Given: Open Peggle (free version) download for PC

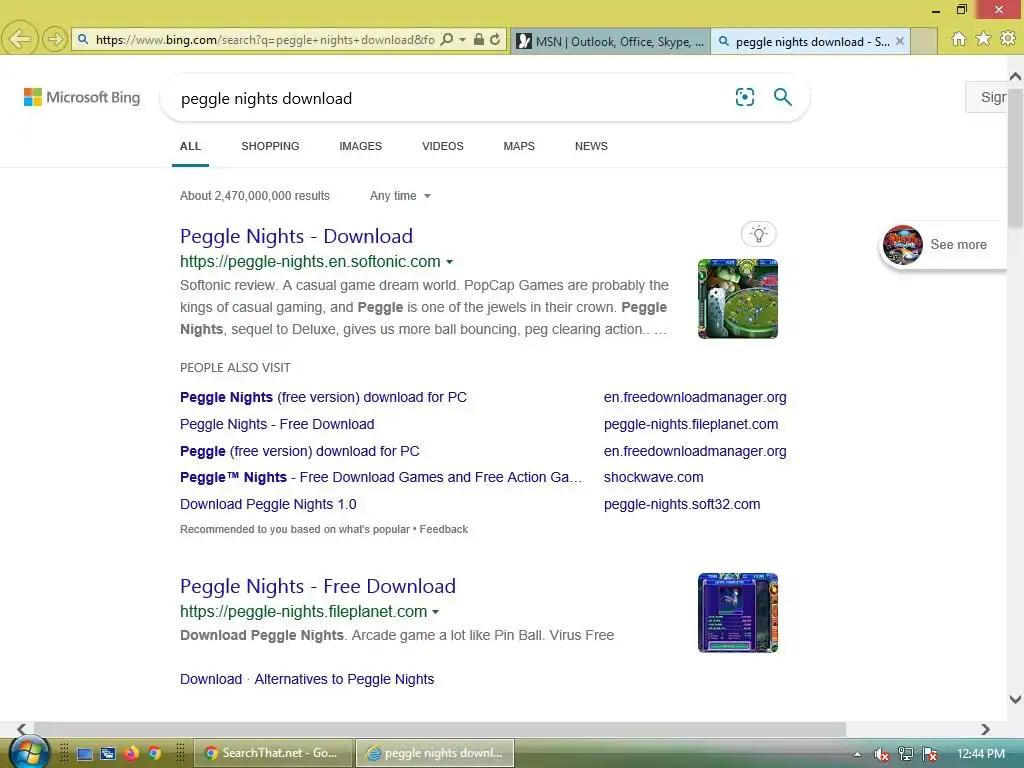Looking at the screenshot, I should (x=300, y=451).
